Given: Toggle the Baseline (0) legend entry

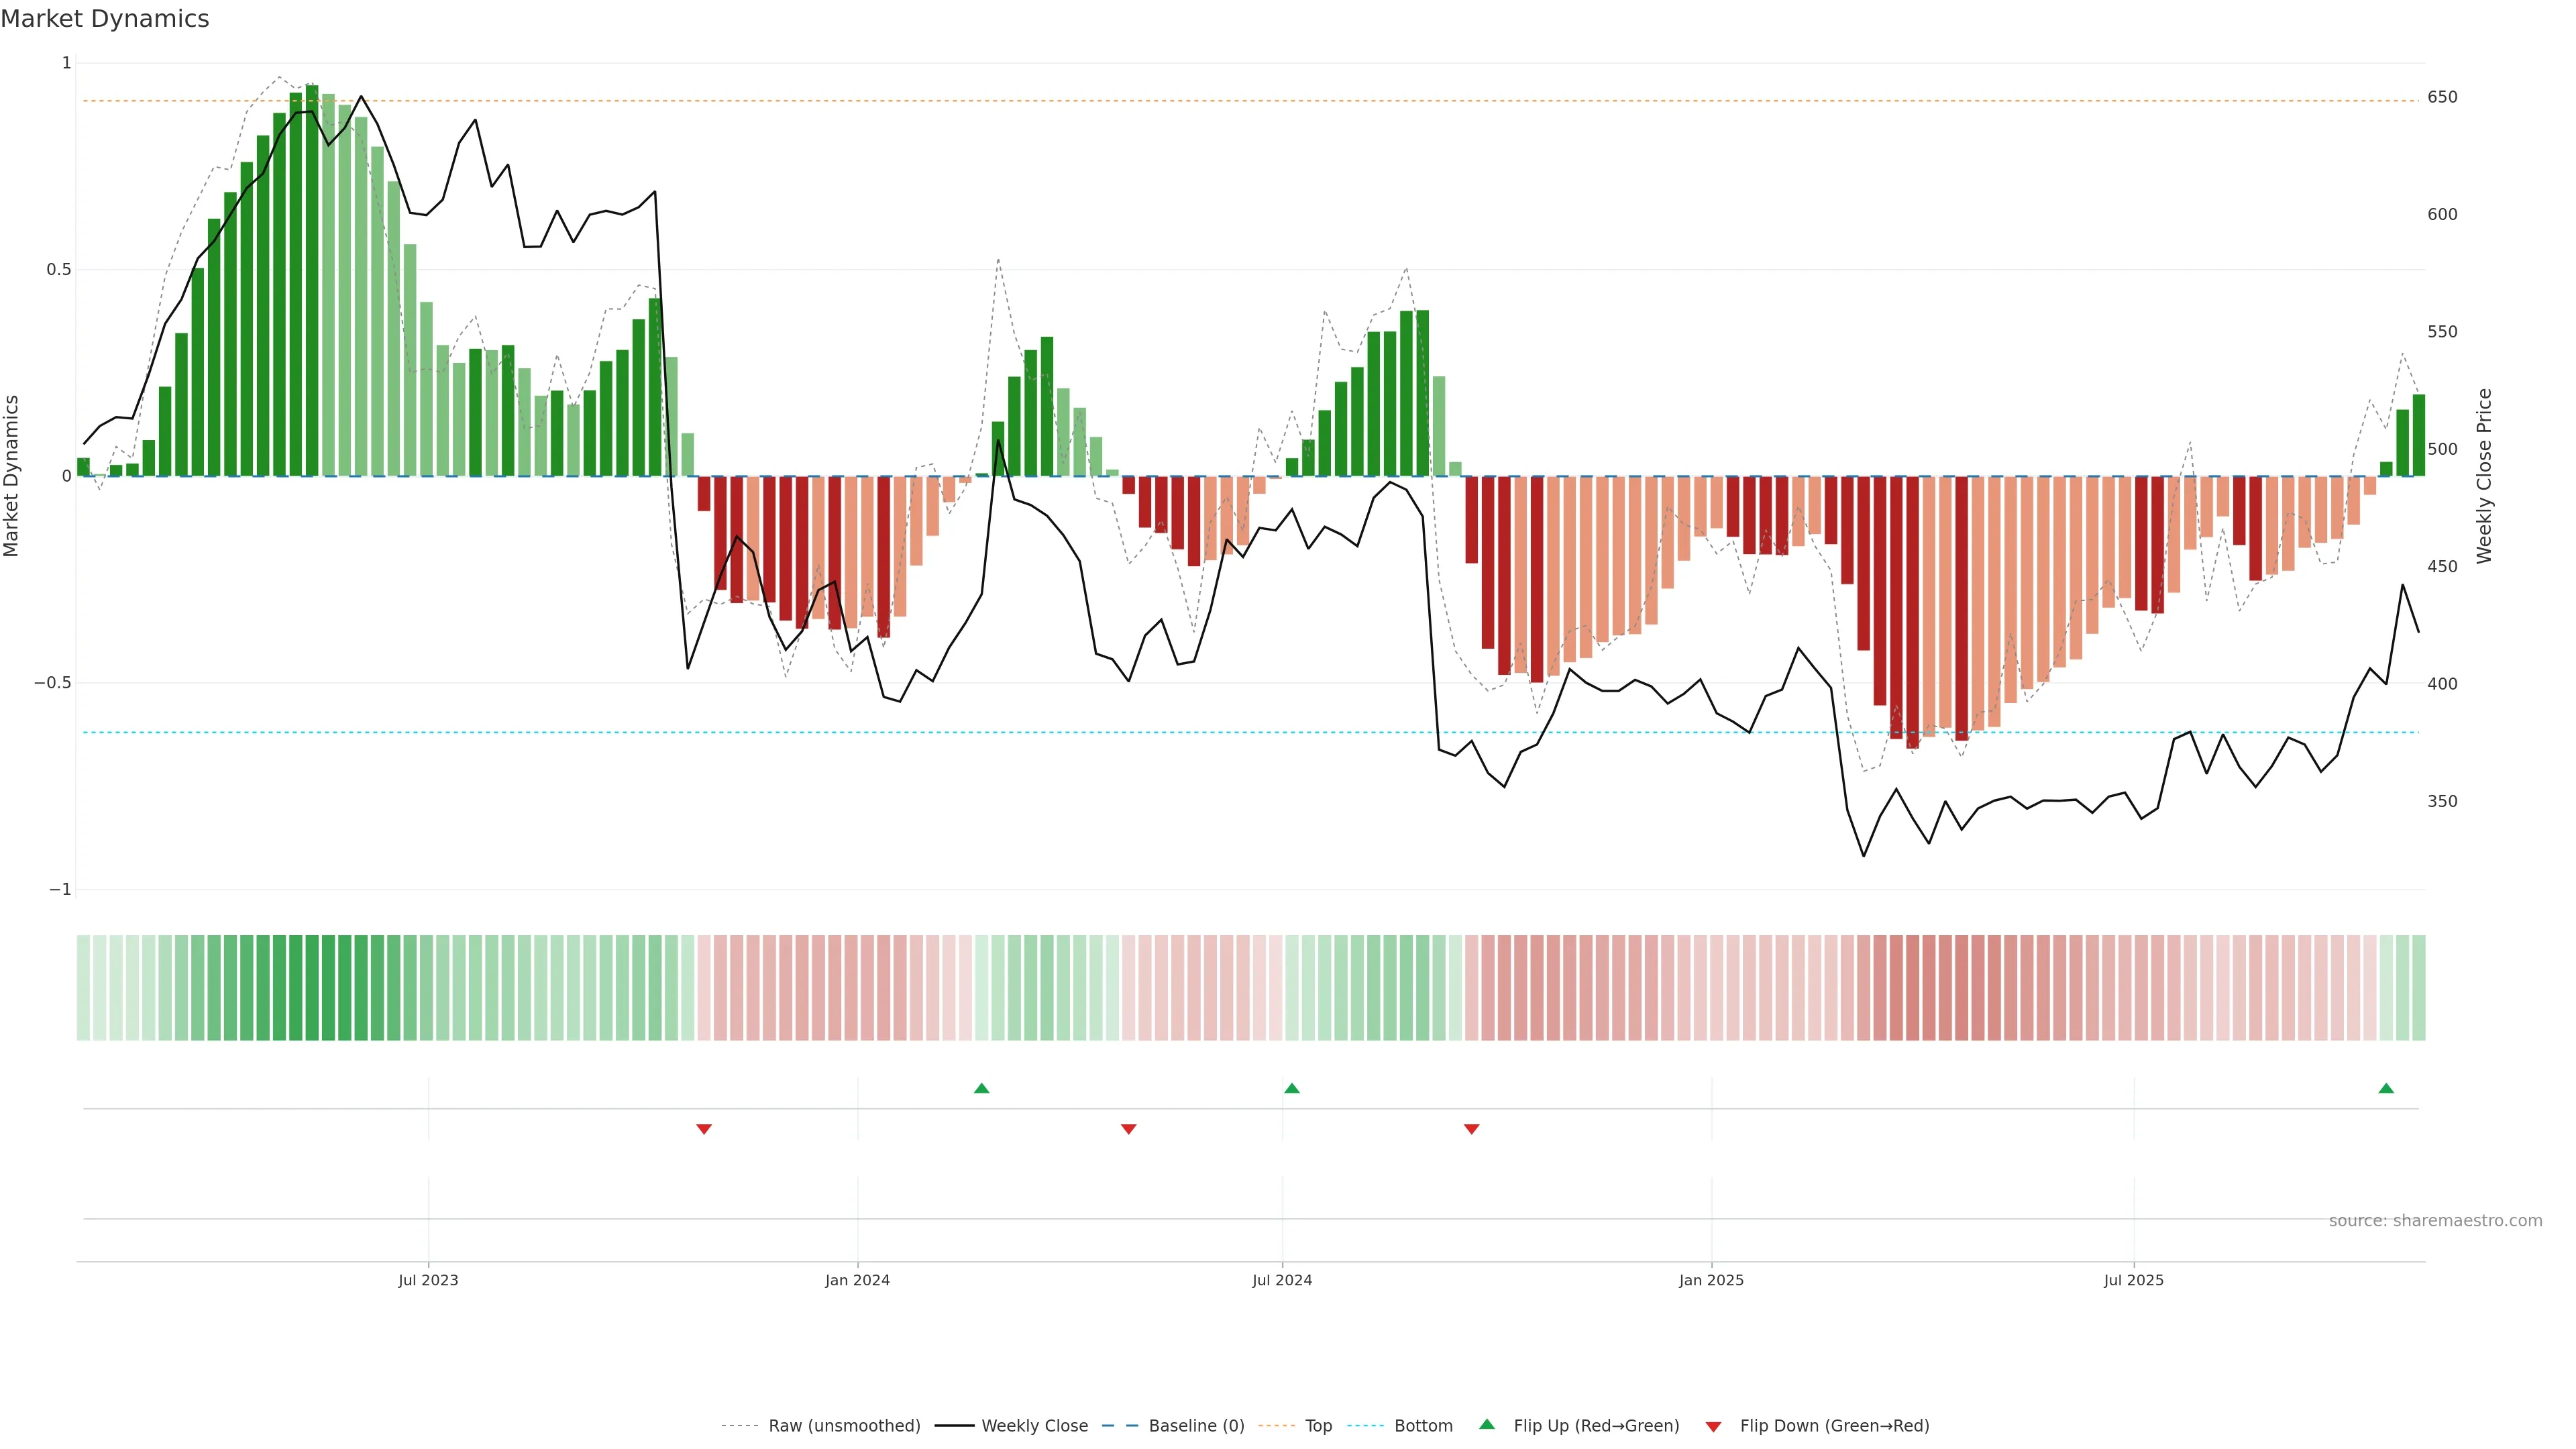Looking at the screenshot, I should (1196, 1426).
